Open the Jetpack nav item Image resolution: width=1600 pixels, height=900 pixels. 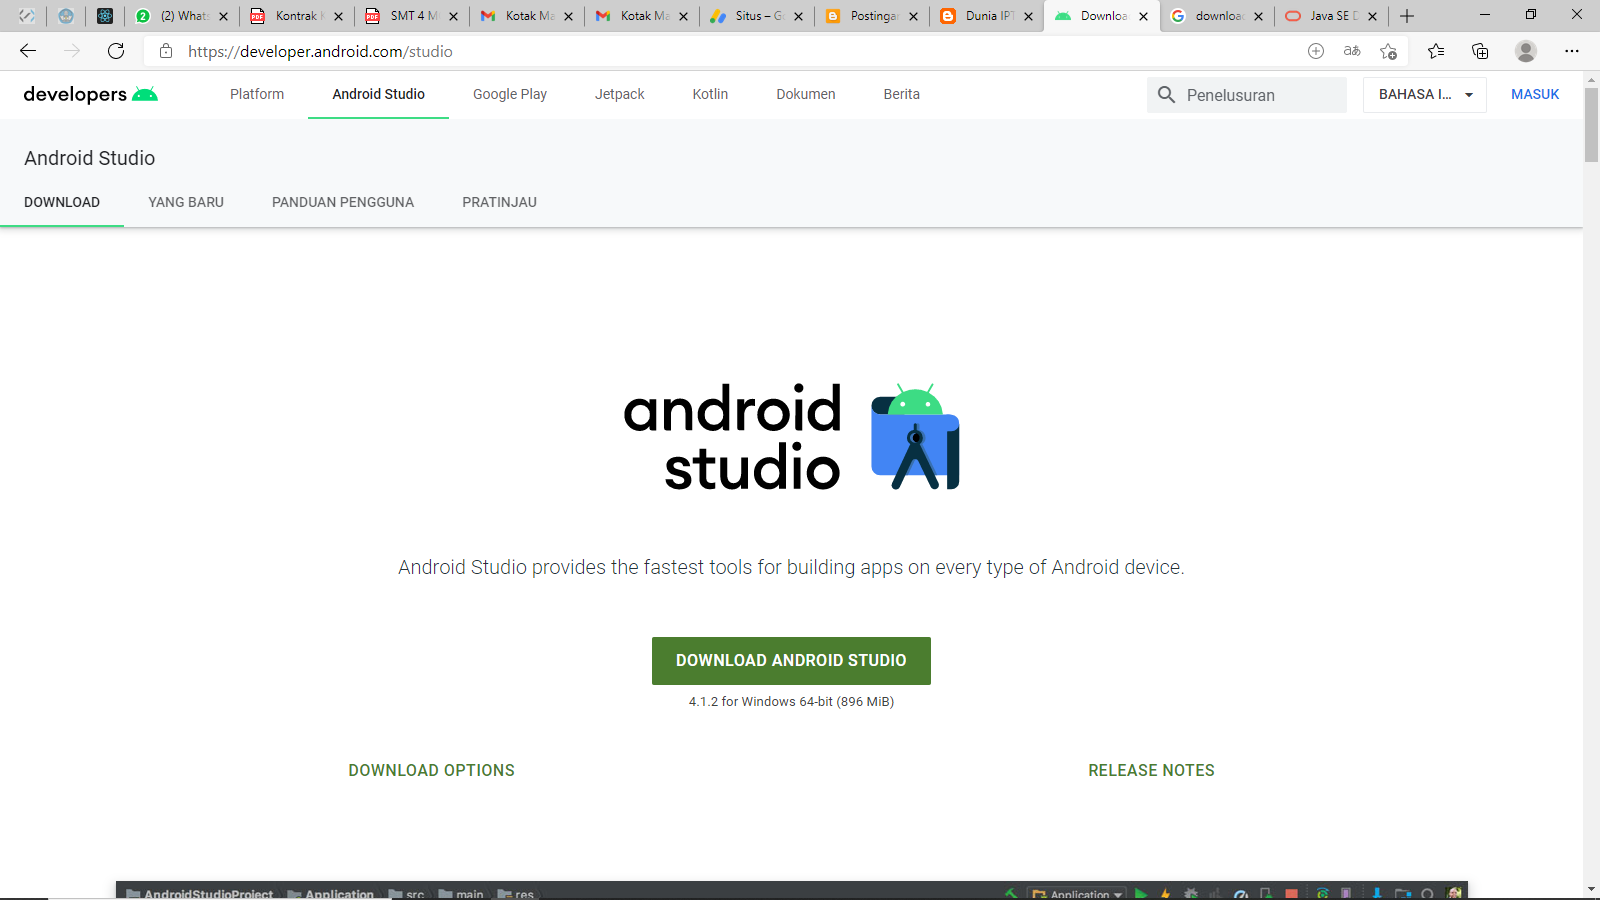(x=620, y=94)
